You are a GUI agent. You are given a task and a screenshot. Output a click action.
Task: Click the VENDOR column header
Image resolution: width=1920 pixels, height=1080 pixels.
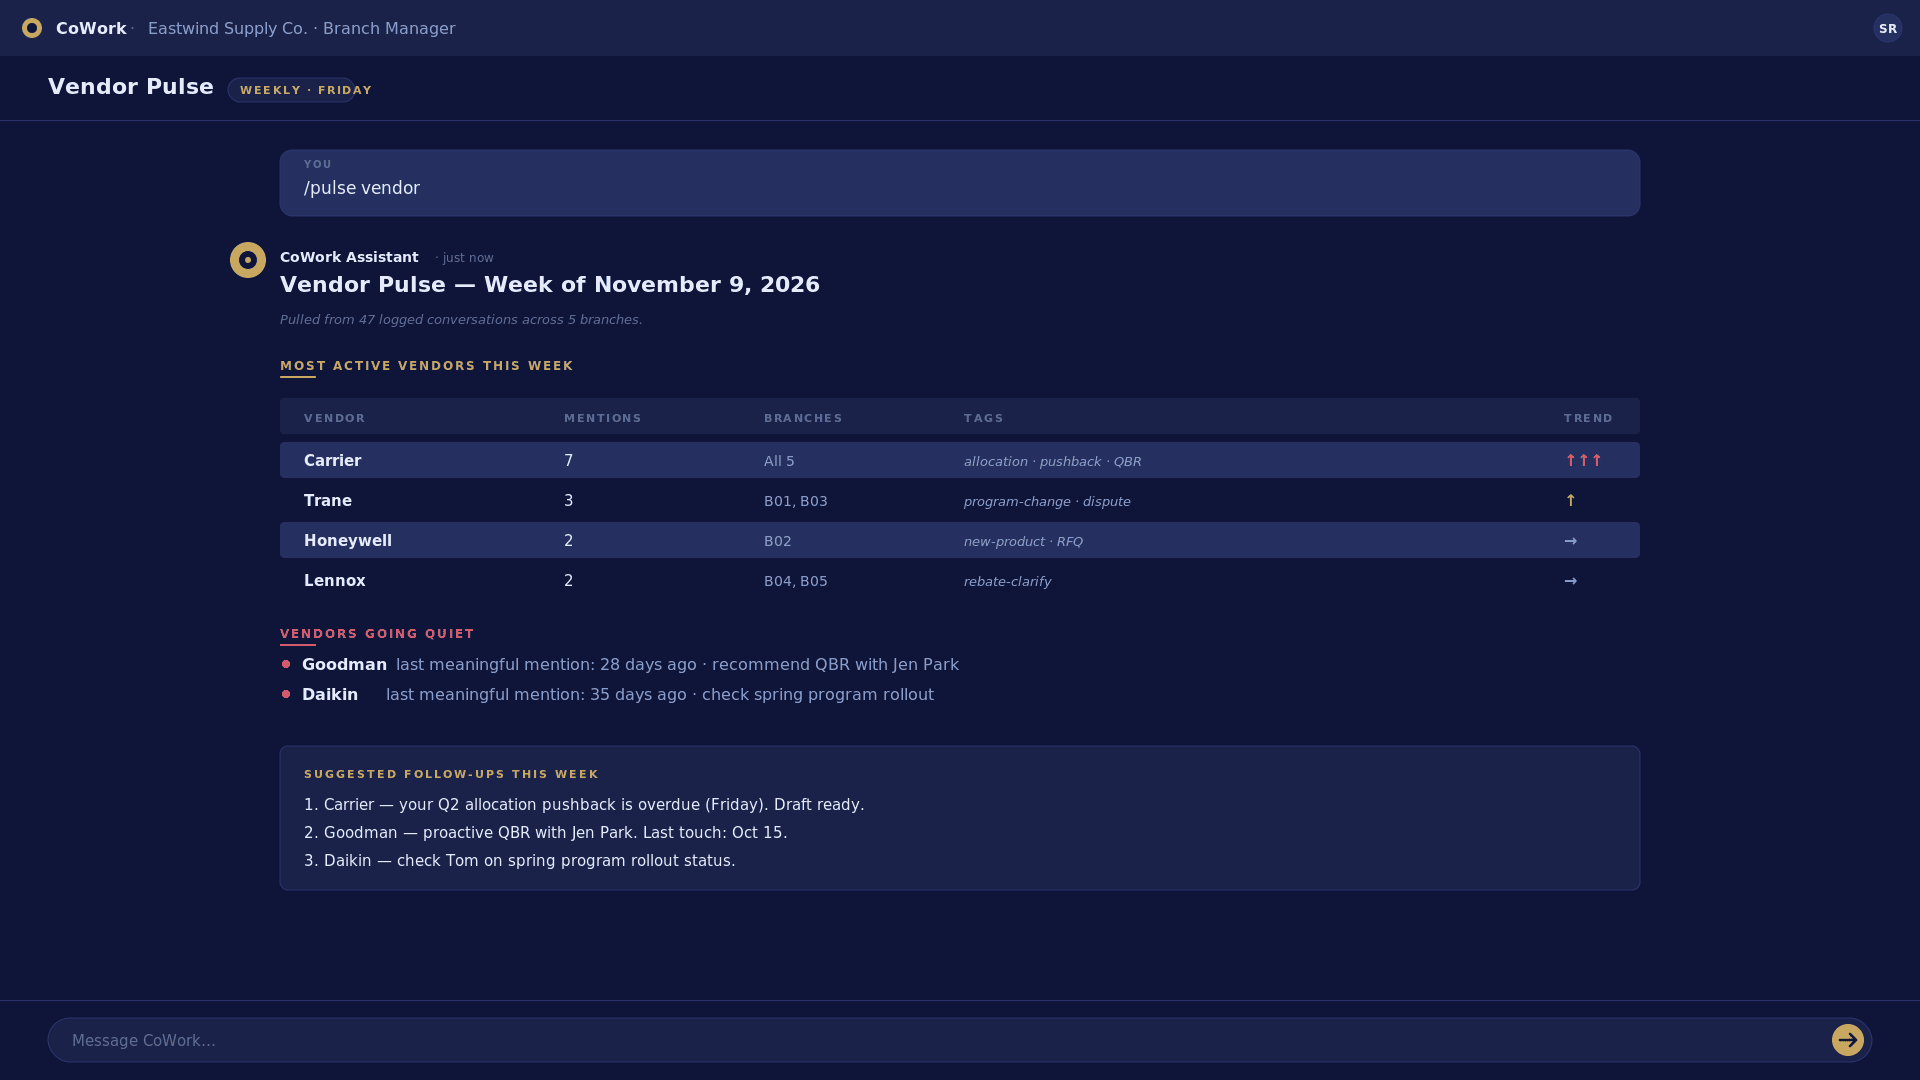pos(335,418)
